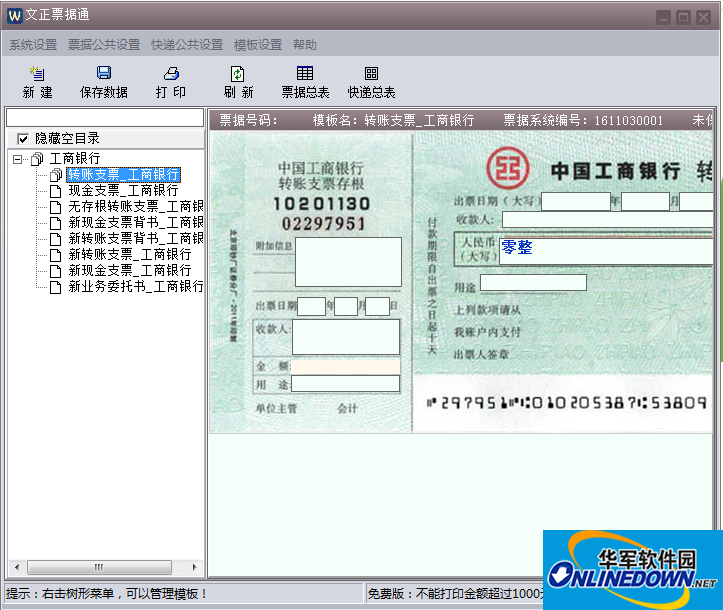
Task: Click the 工商银行 folder icon
Action: coord(37,159)
